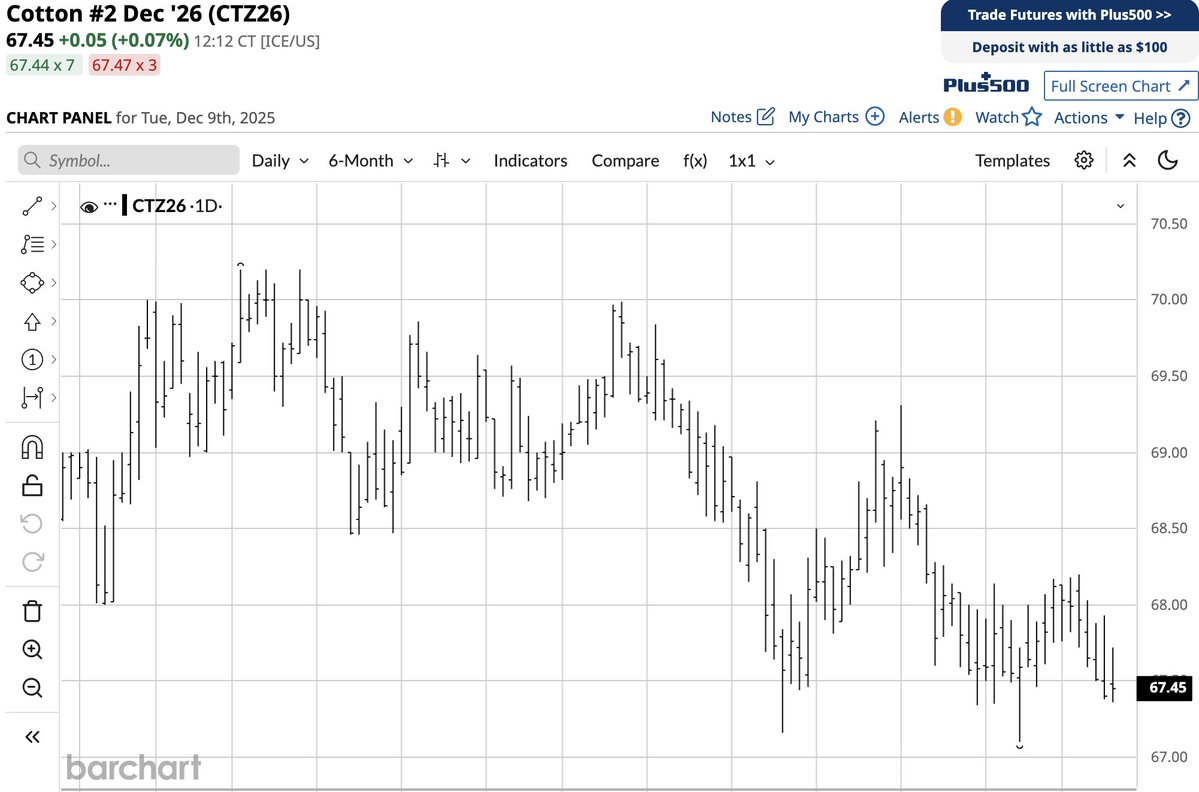This screenshot has width=1199, height=792.
Task: Open the Indicators menu
Action: tap(530, 161)
